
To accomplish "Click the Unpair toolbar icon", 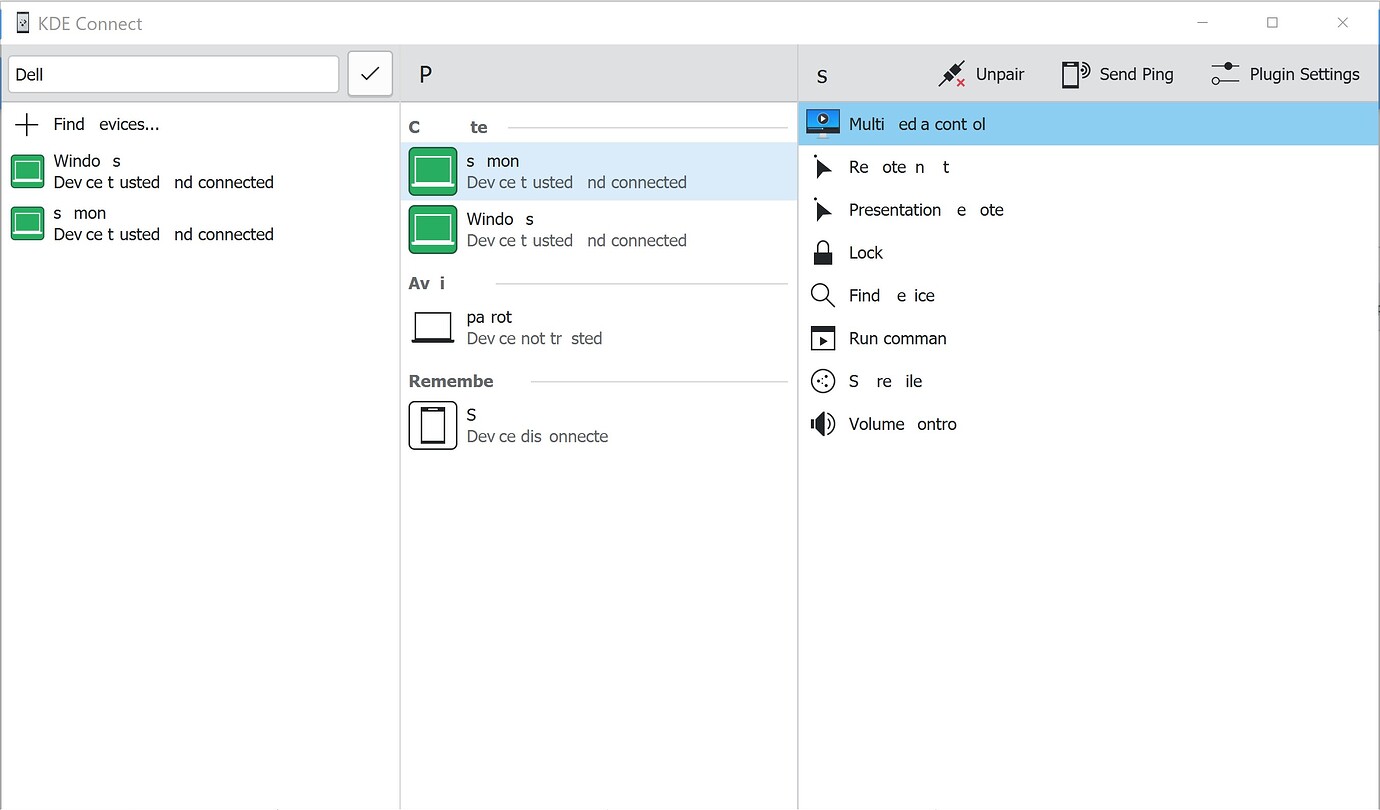I will pyautogui.click(x=951, y=73).
